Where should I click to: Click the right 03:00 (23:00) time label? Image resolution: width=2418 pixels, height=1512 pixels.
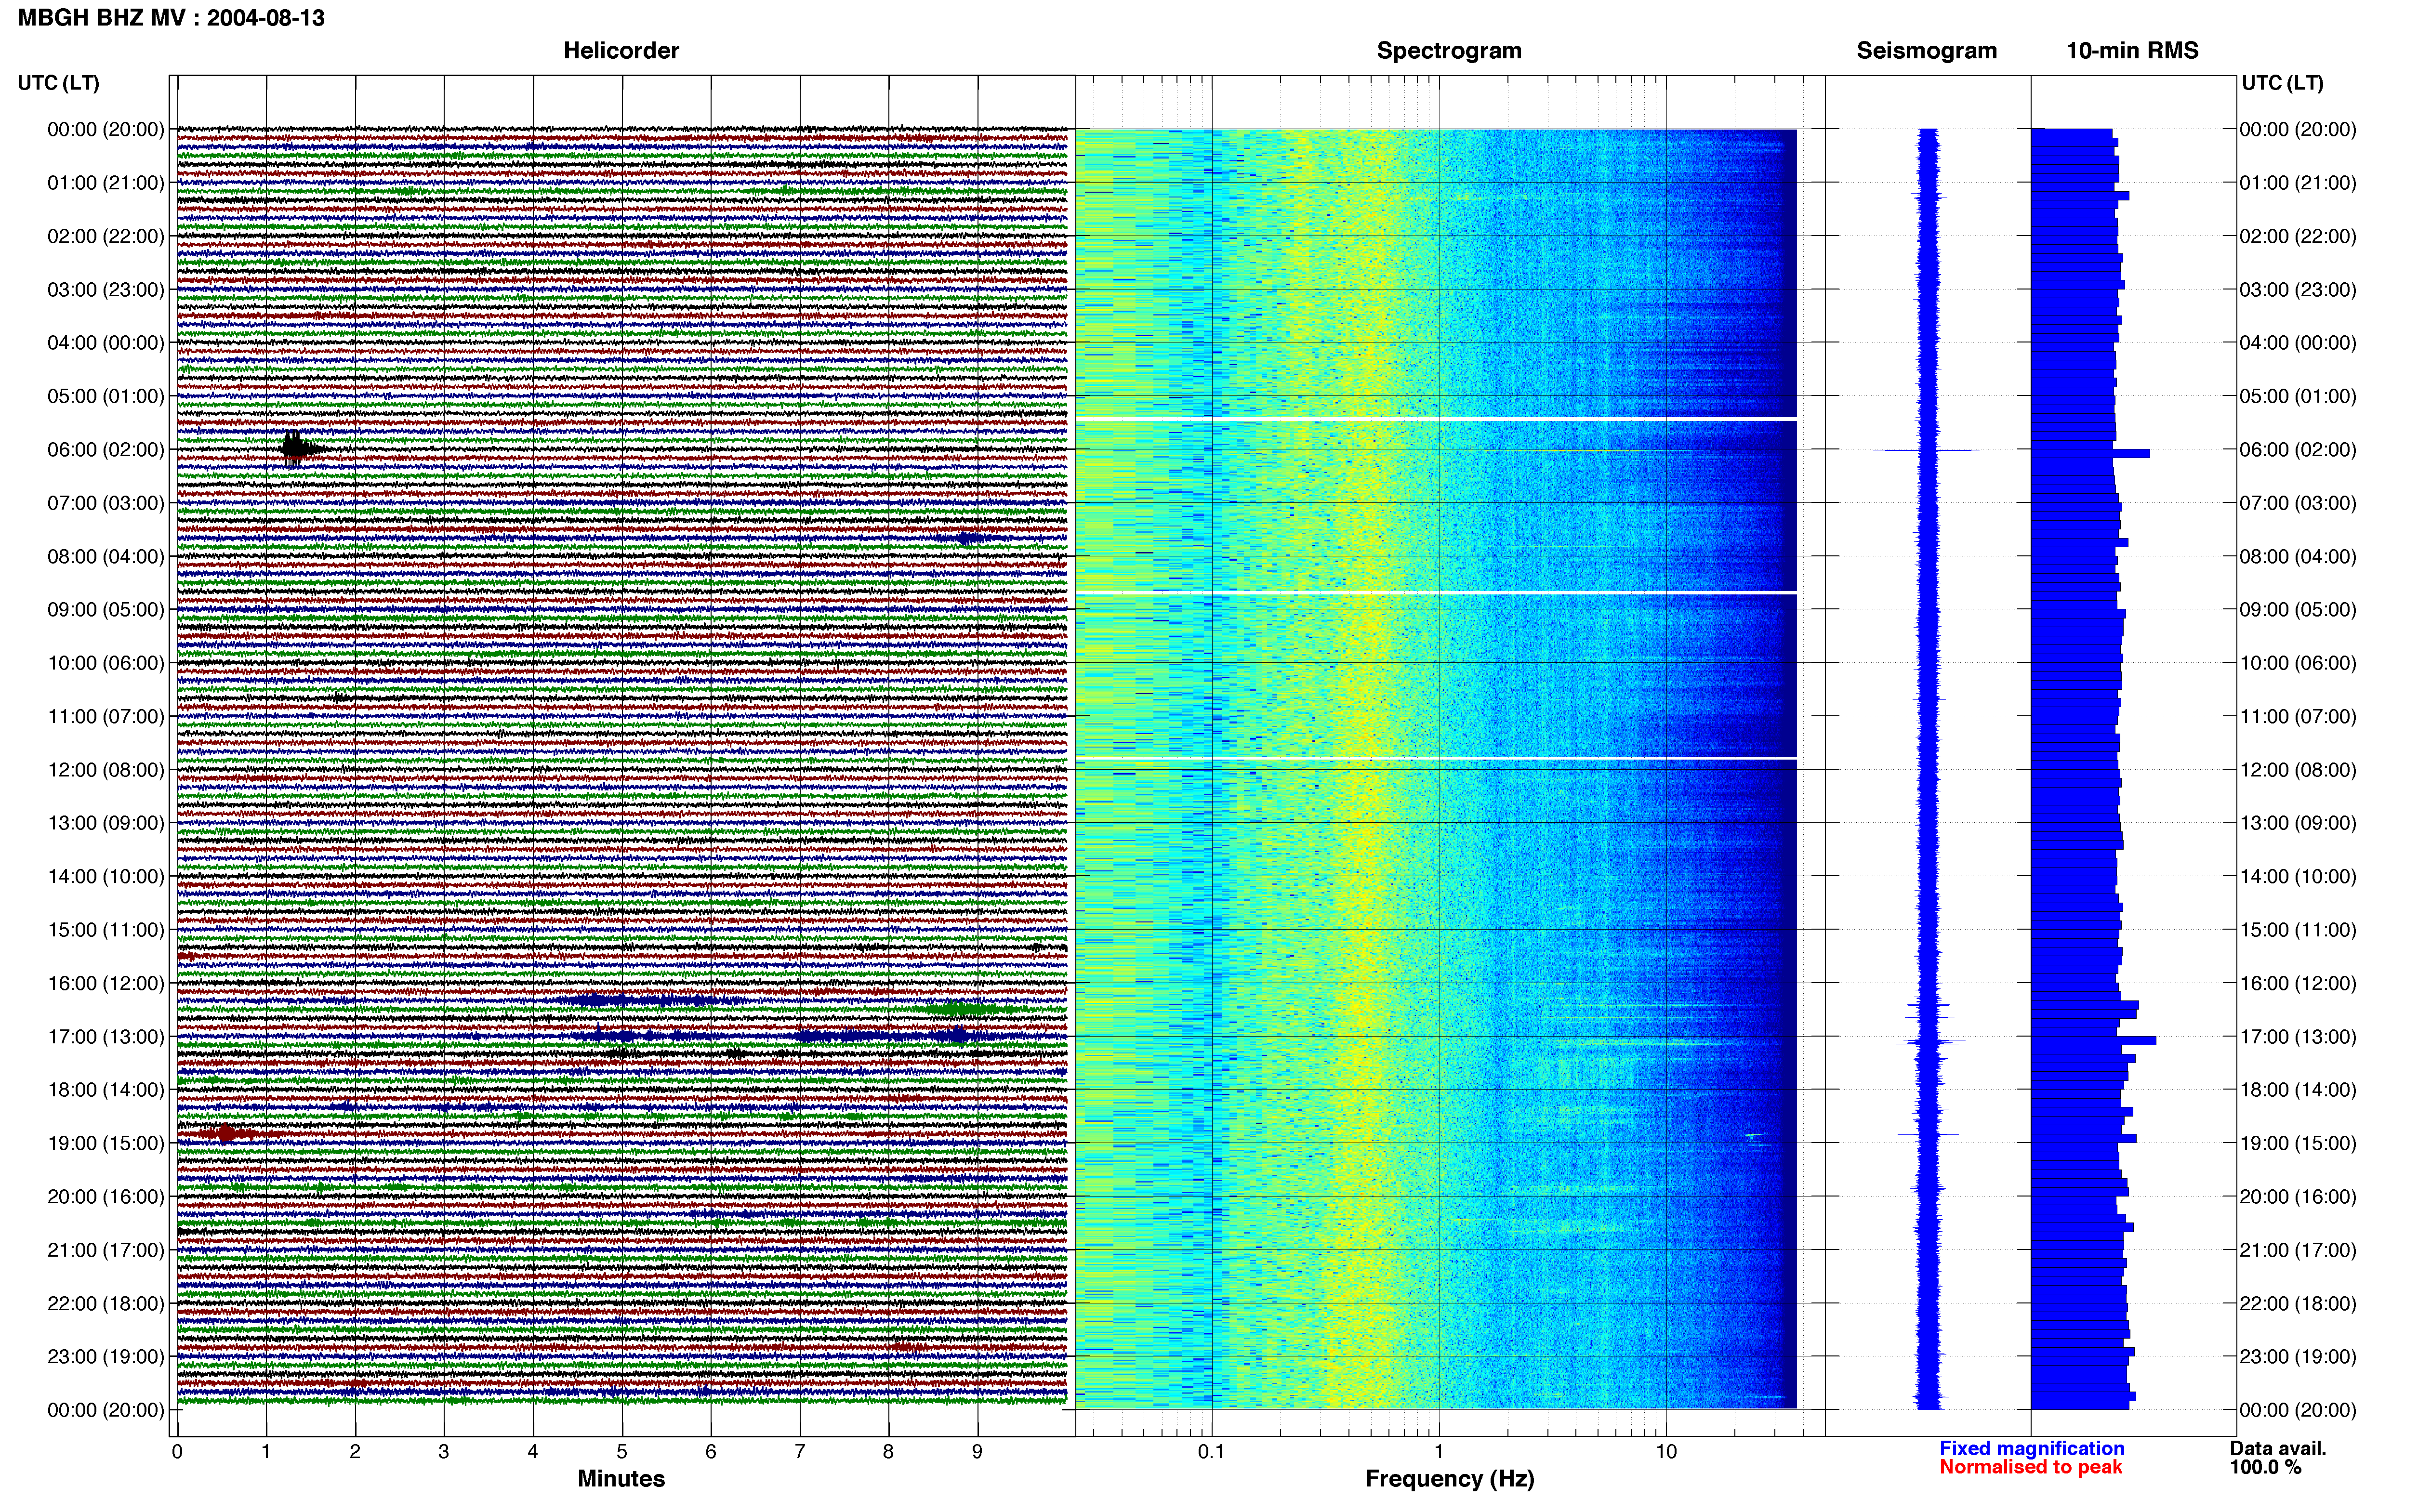(x=2298, y=290)
